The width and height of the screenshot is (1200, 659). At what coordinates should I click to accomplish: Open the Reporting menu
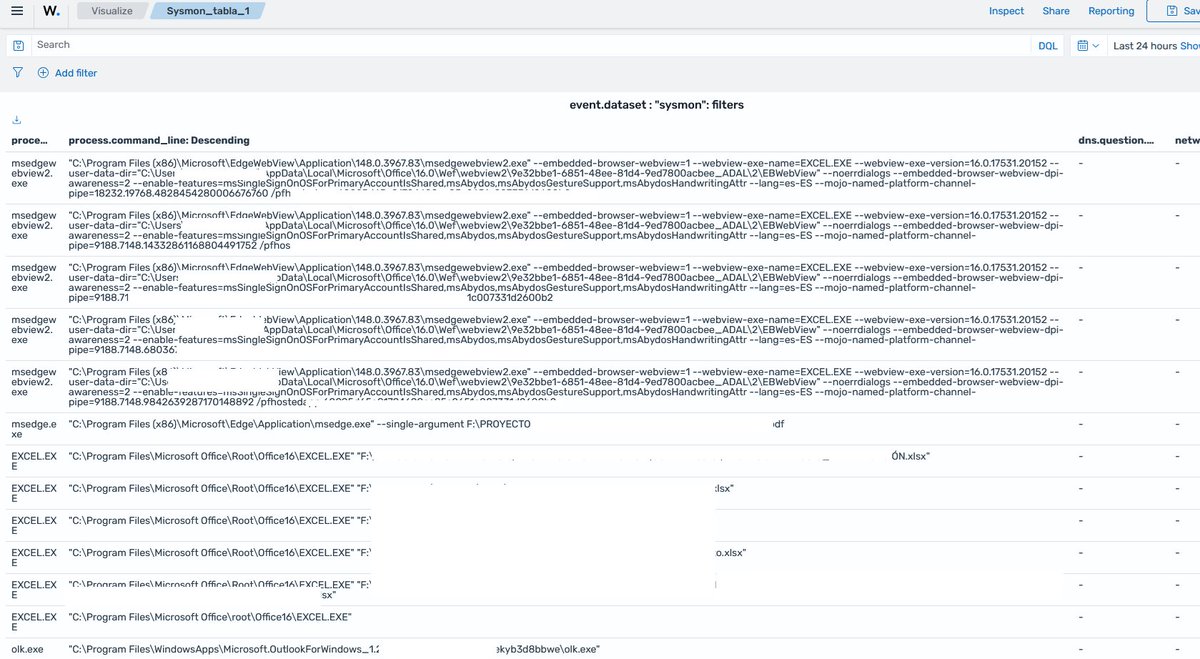1111,11
